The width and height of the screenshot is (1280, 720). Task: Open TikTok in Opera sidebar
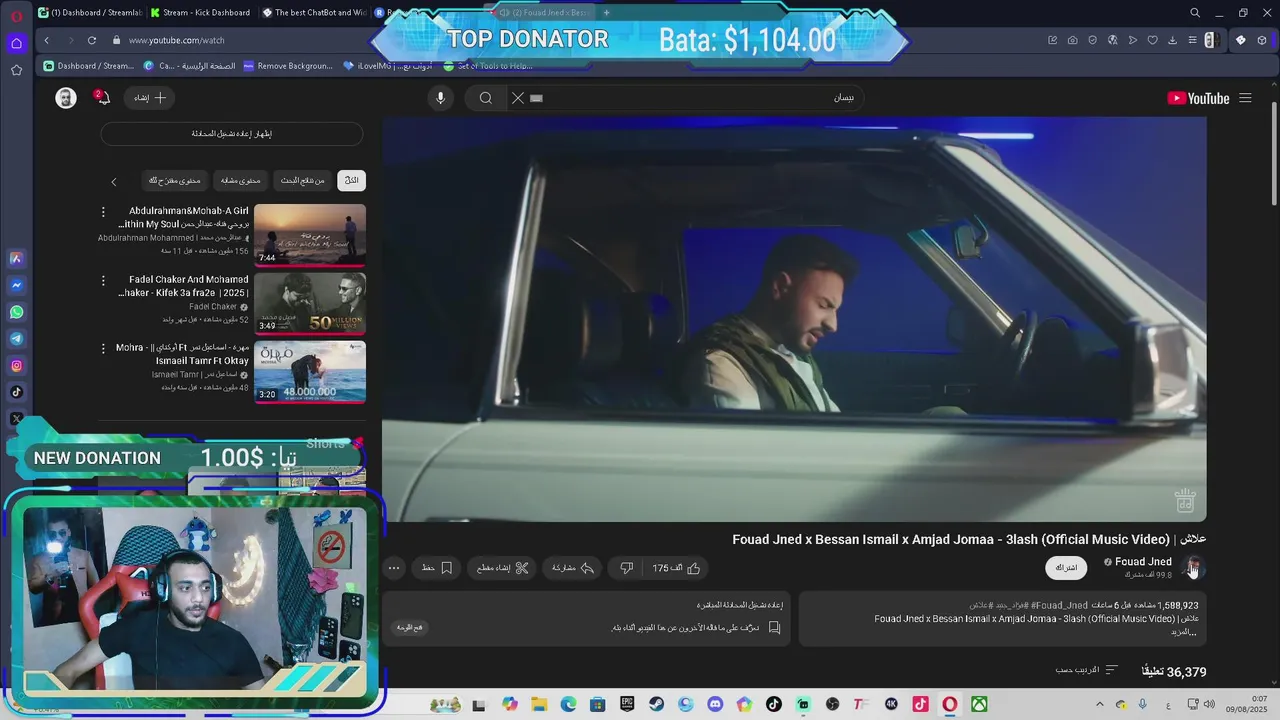click(x=16, y=392)
